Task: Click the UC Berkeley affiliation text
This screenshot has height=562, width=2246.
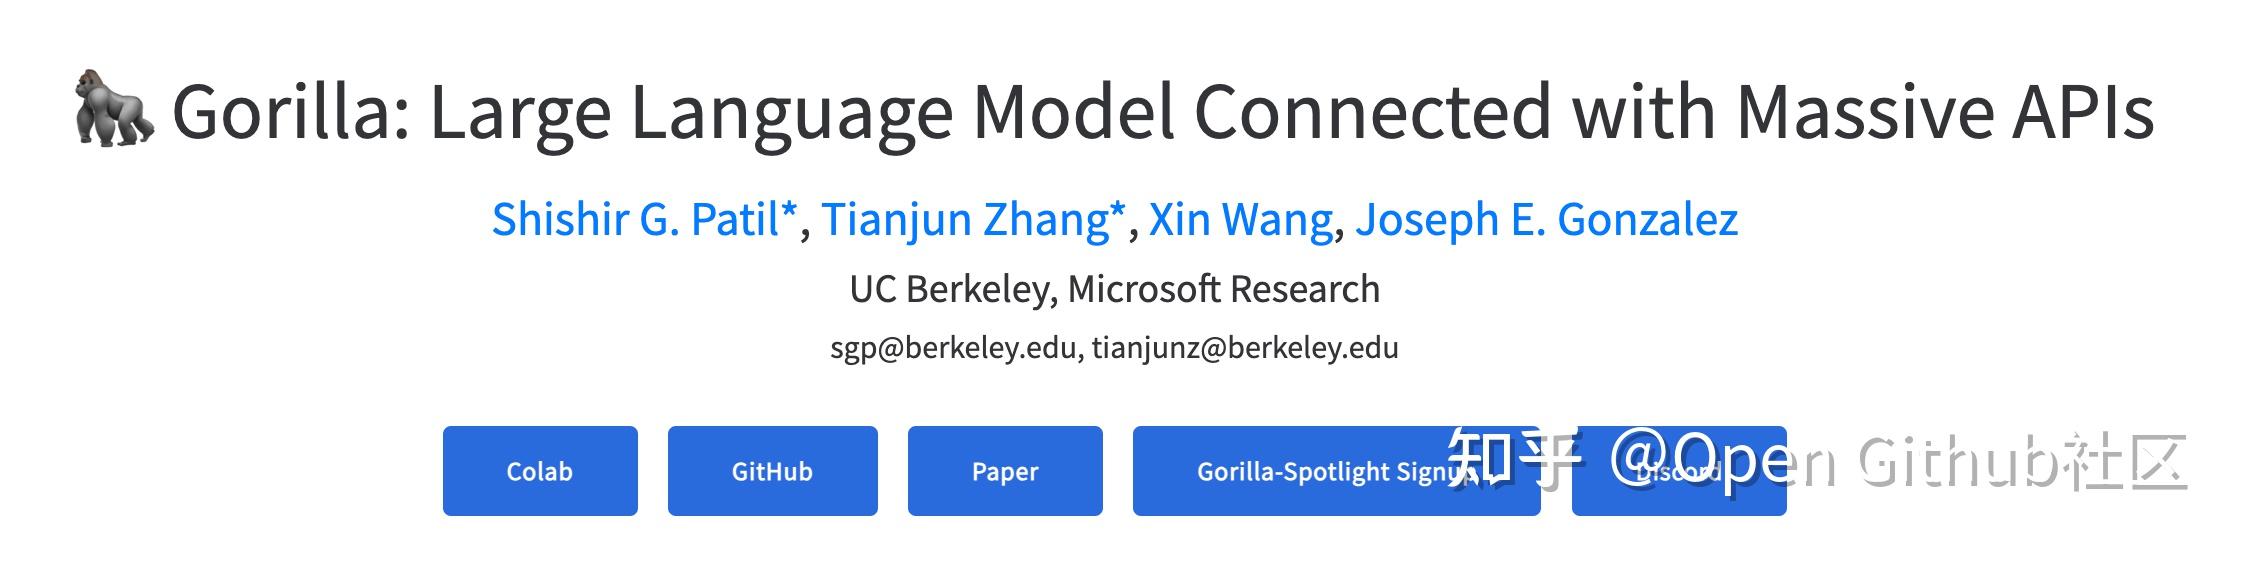Action: (951, 289)
